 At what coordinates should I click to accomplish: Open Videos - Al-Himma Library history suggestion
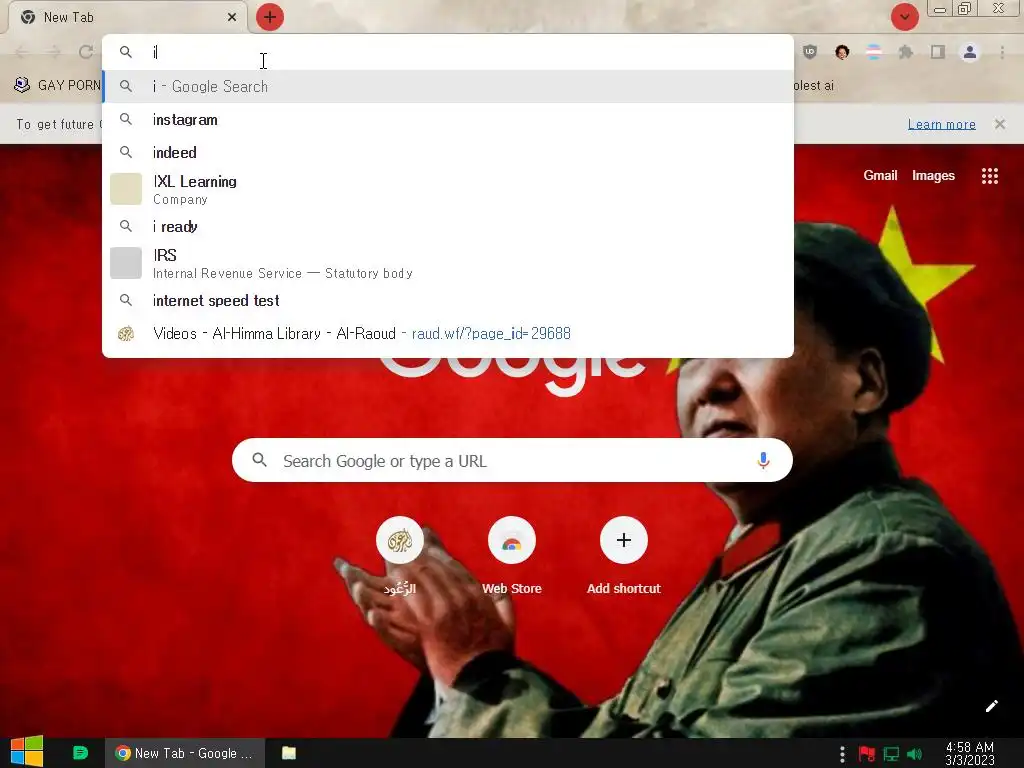pyautogui.click(x=448, y=333)
